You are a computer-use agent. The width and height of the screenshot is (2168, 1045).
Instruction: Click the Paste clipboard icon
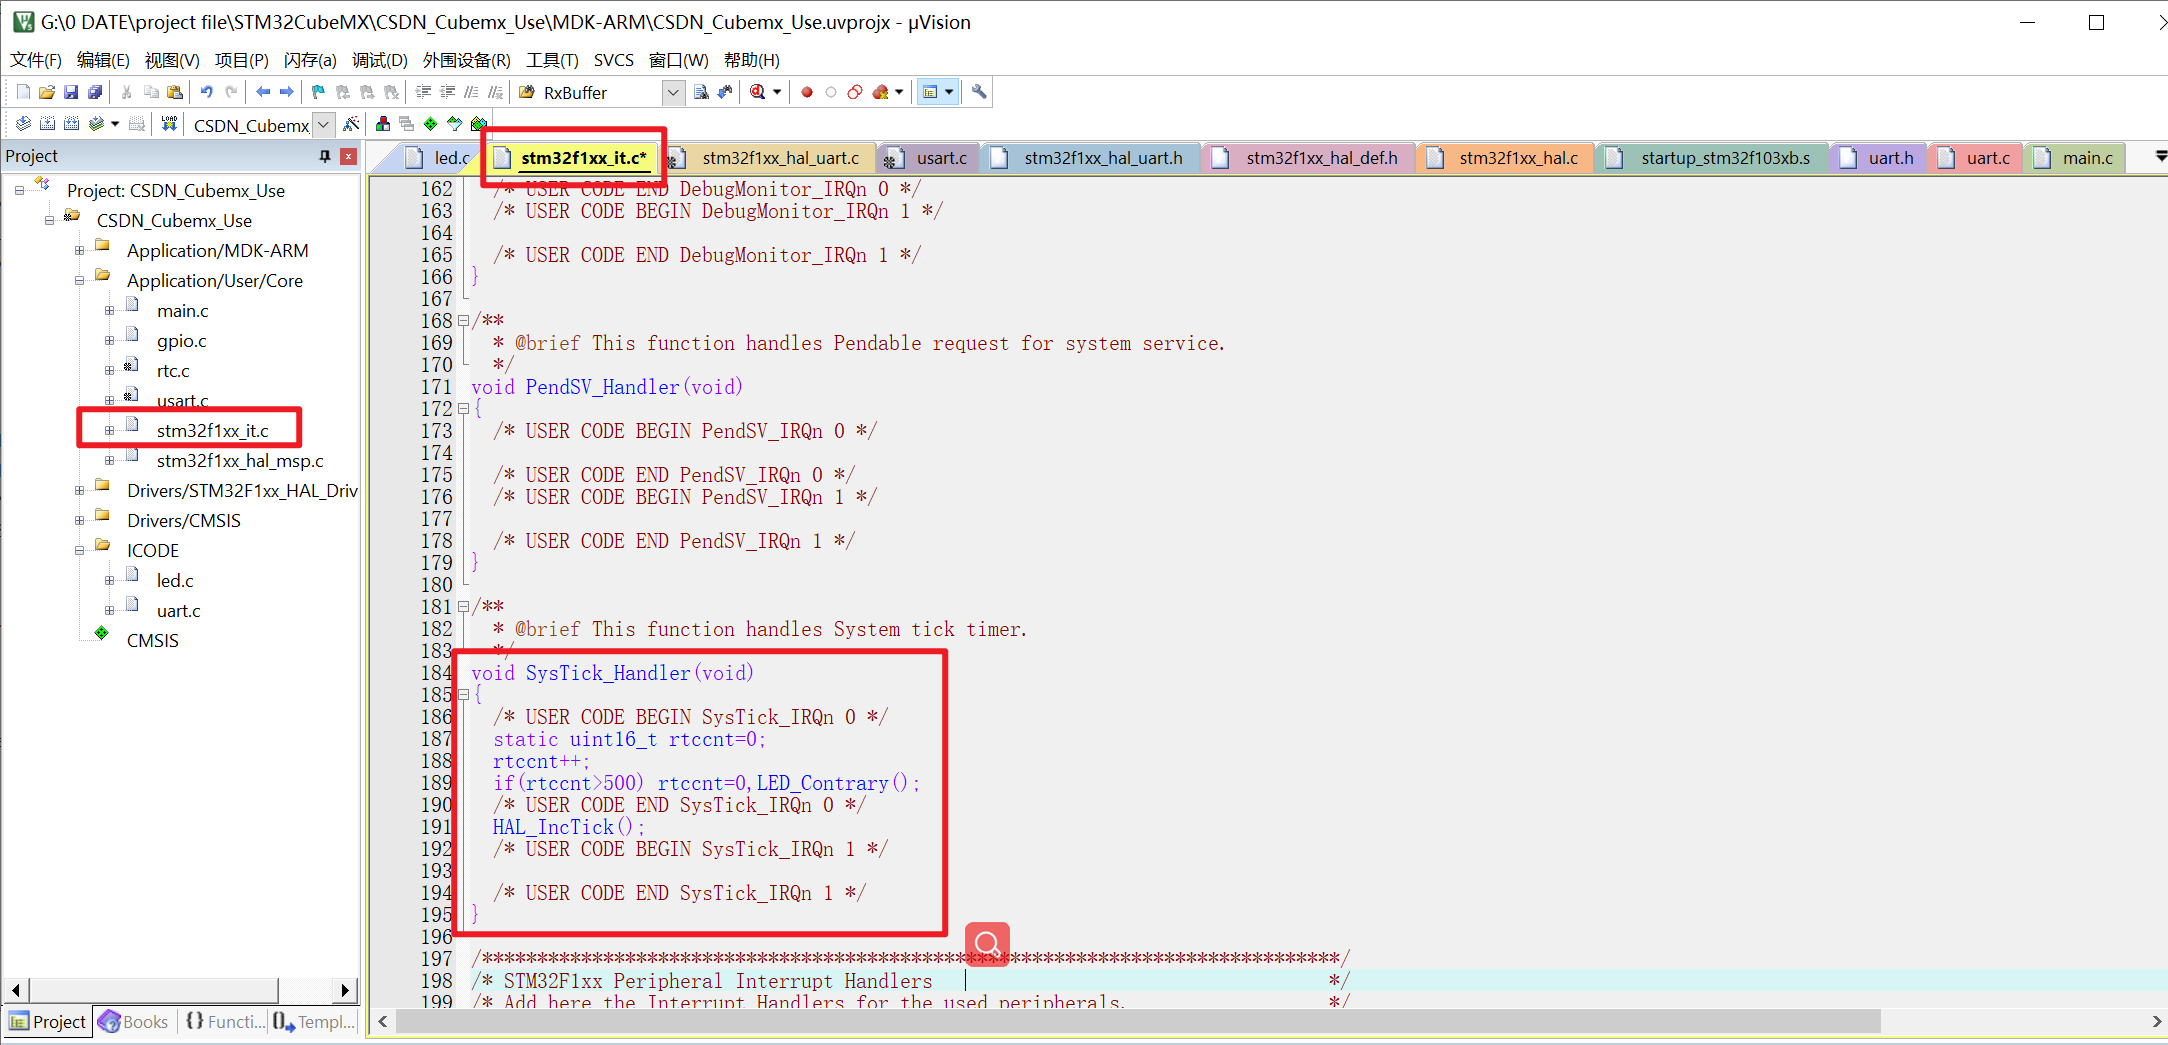(x=175, y=92)
